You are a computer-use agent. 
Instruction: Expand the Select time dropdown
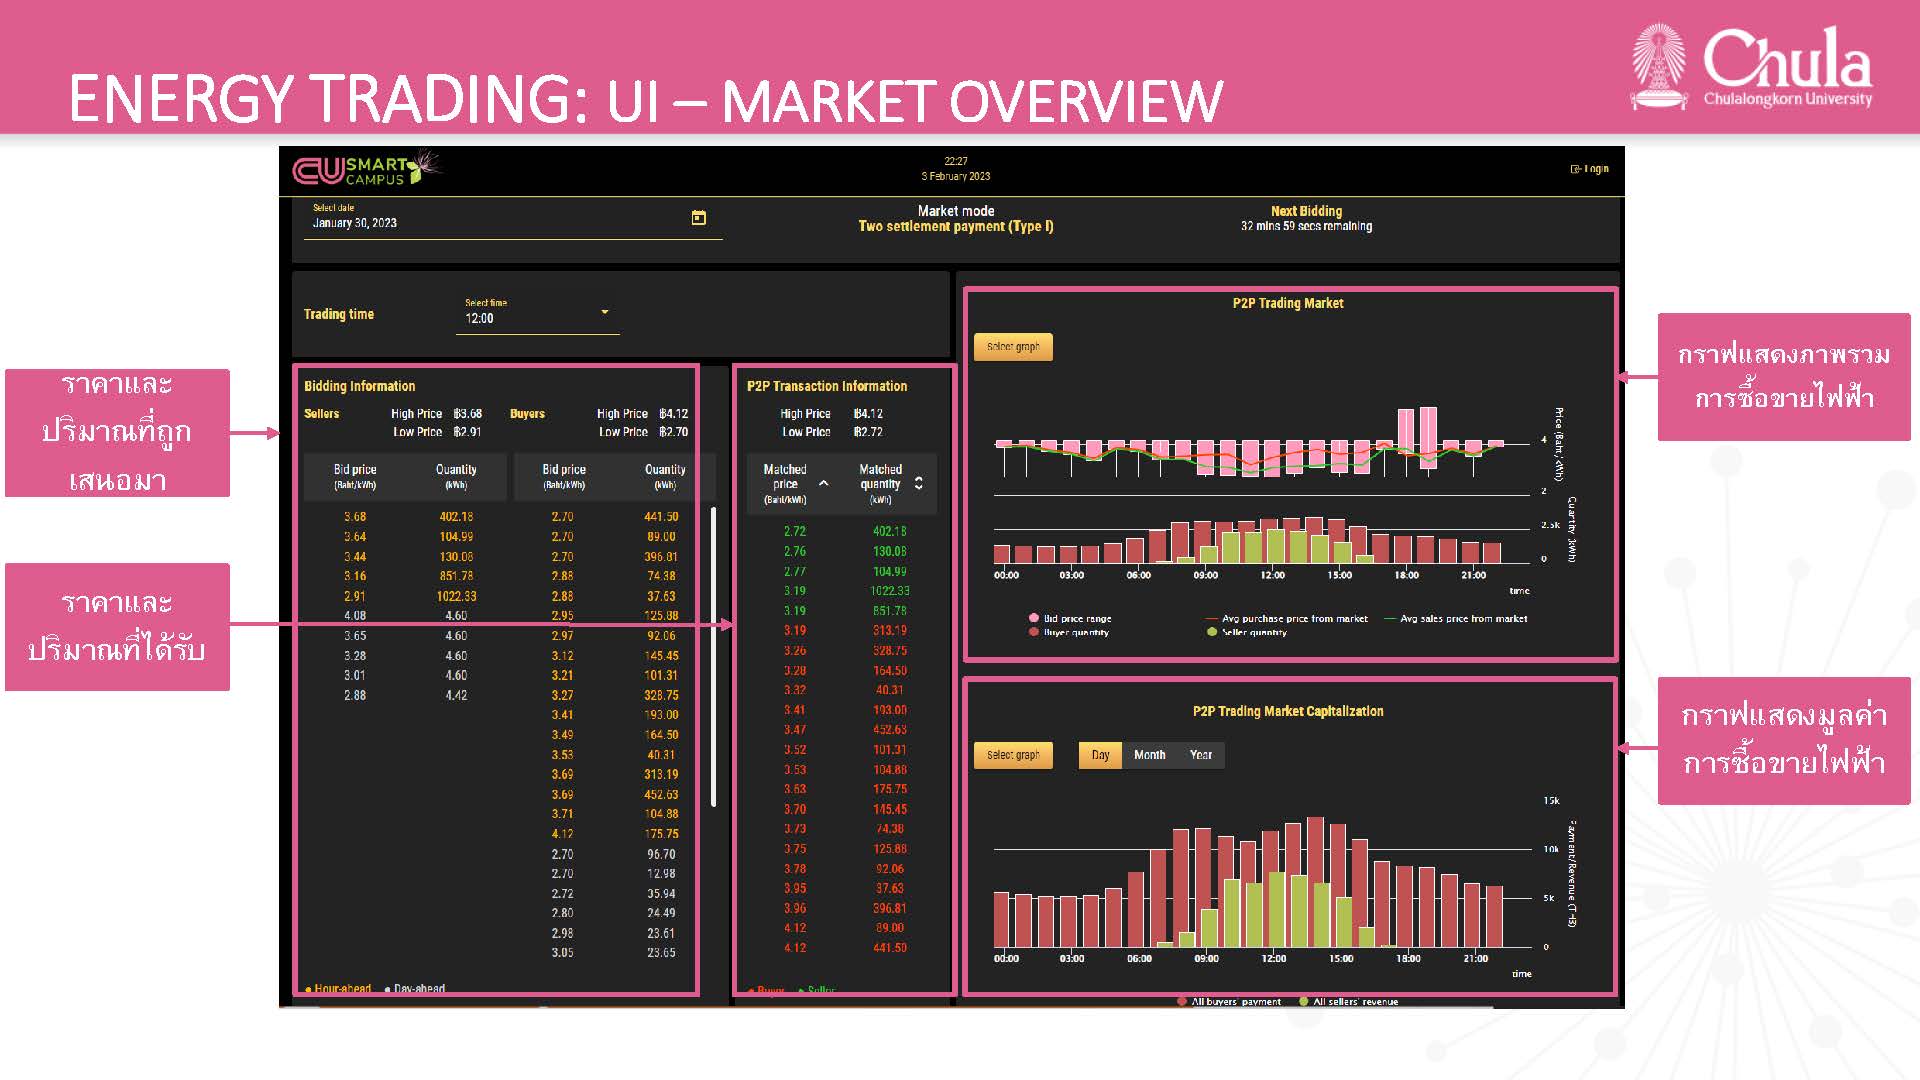click(604, 313)
